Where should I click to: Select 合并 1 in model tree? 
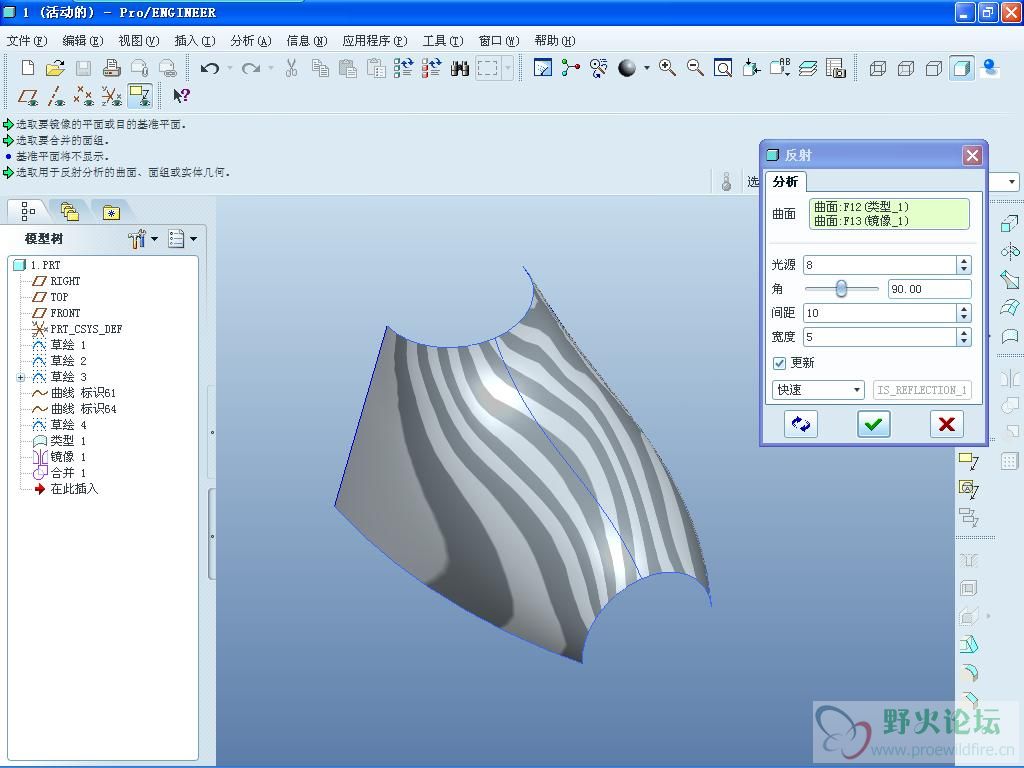coord(68,473)
